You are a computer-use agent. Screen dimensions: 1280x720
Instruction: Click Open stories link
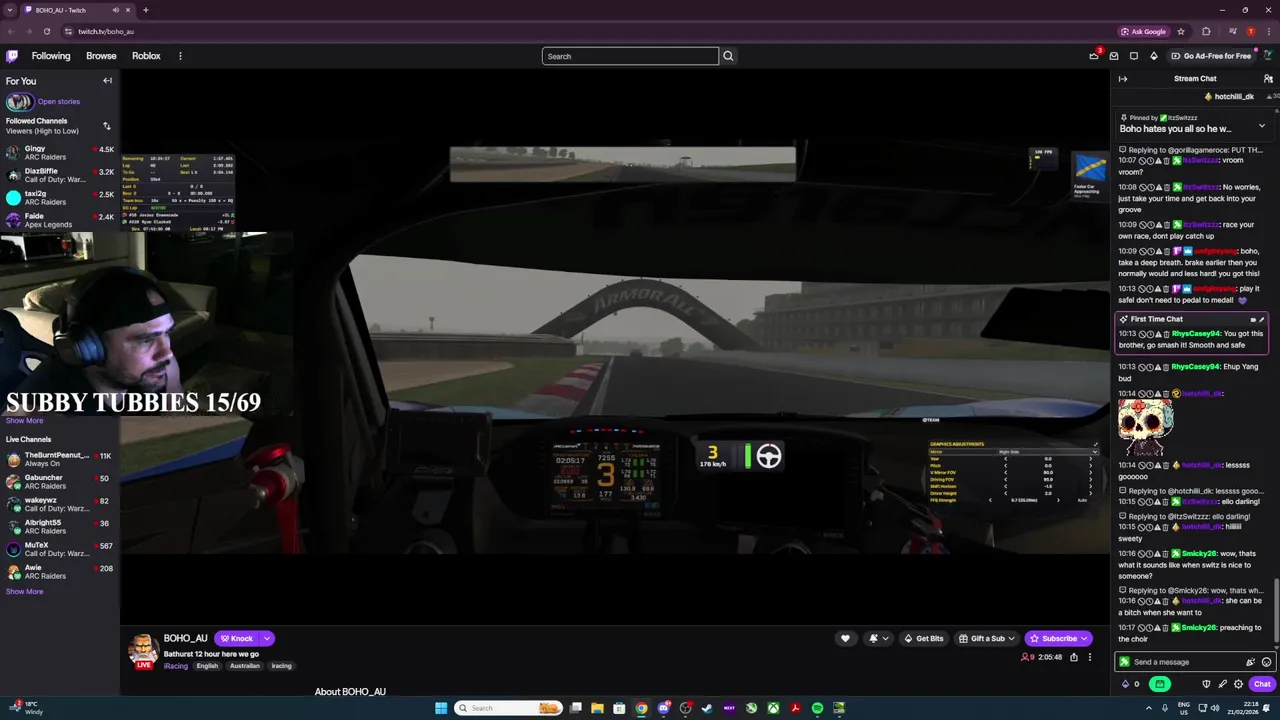pos(59,101)
